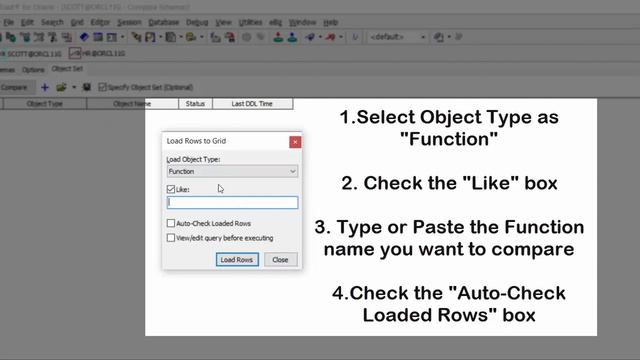The height and width of the screenshot is (360, 640).
Task: Click the save disk icon before Specify Object Set
Action: point(87,87)
